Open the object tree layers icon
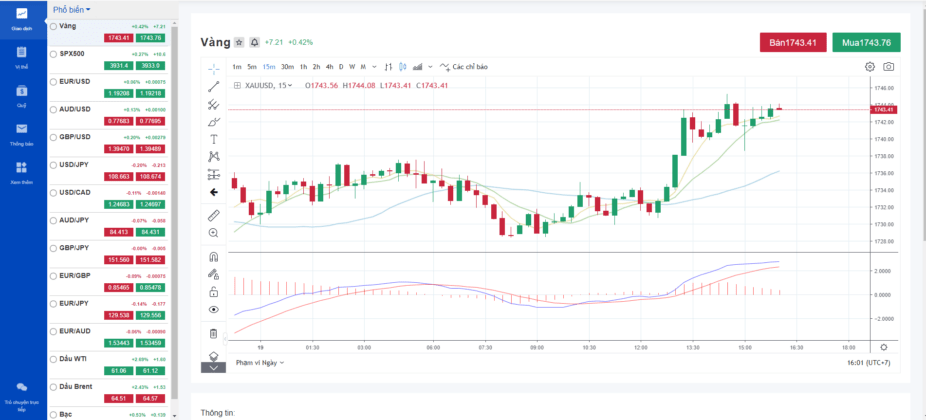The width and height of the screenshot is (926, 420). pyautogui.click(x=214, y=356)
